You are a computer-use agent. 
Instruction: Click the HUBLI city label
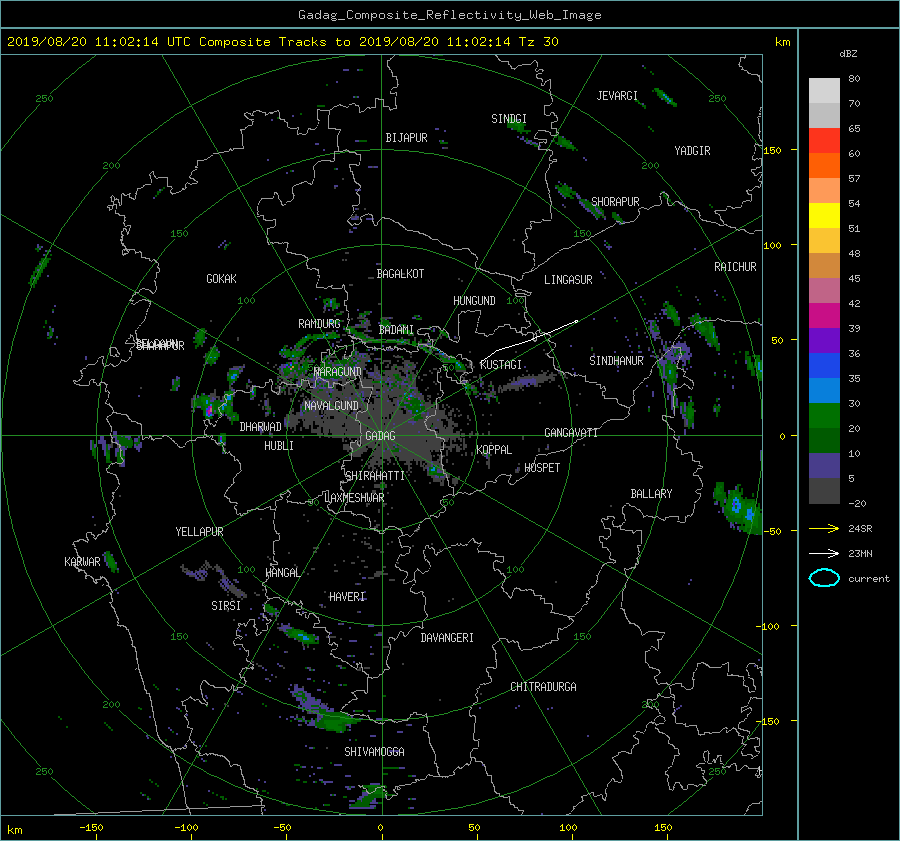[x=278, y=446]
